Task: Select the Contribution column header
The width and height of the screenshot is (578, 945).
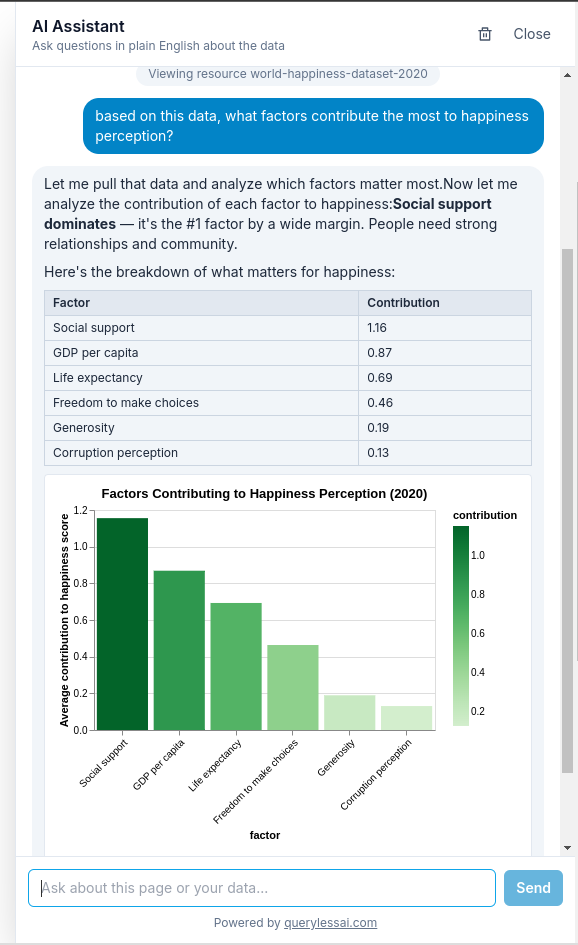Action: click(x=403, y=302)
